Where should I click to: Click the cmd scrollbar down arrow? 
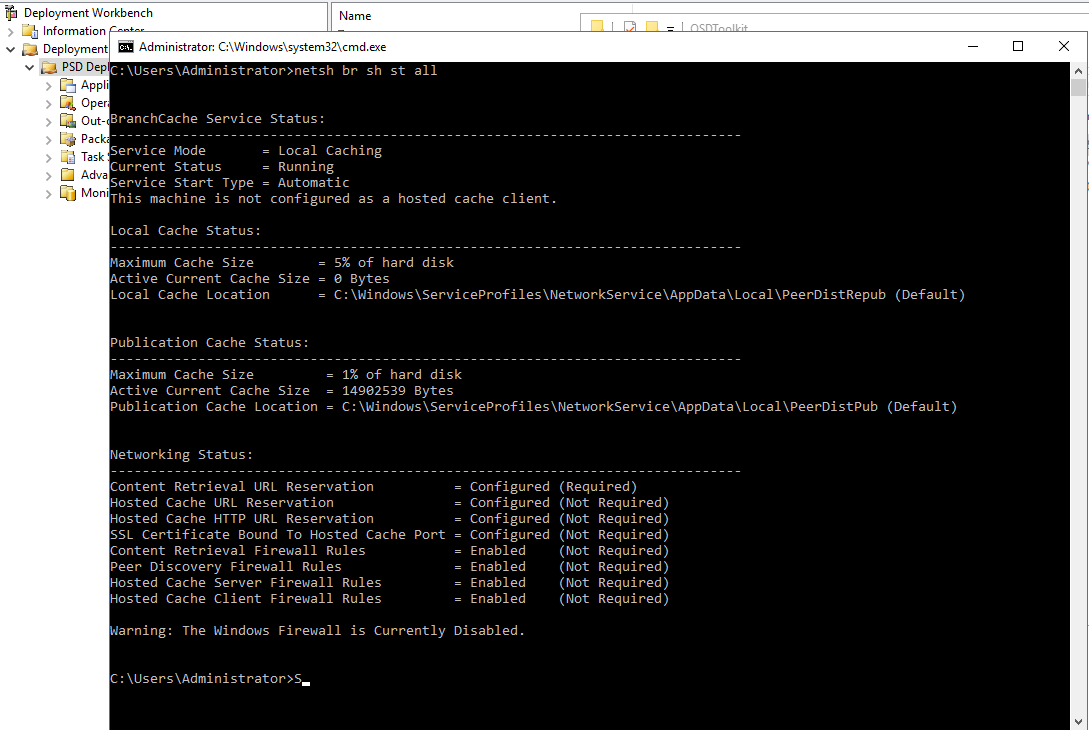(1078, 722)
